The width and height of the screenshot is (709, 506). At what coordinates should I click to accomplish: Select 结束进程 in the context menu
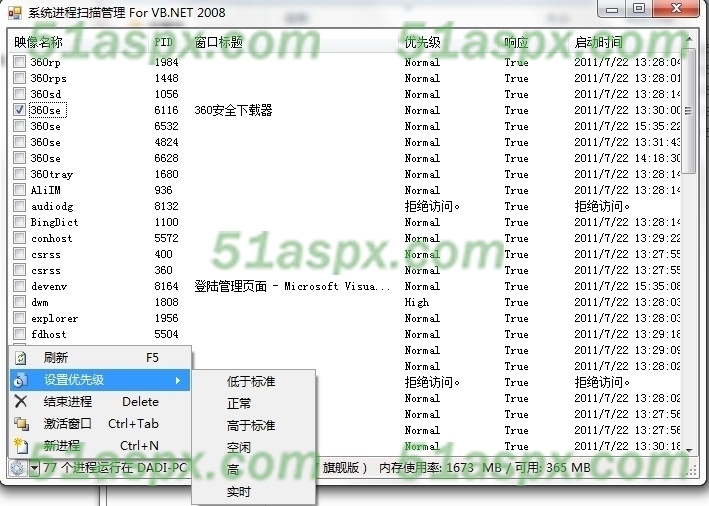[x=99, y=402]
